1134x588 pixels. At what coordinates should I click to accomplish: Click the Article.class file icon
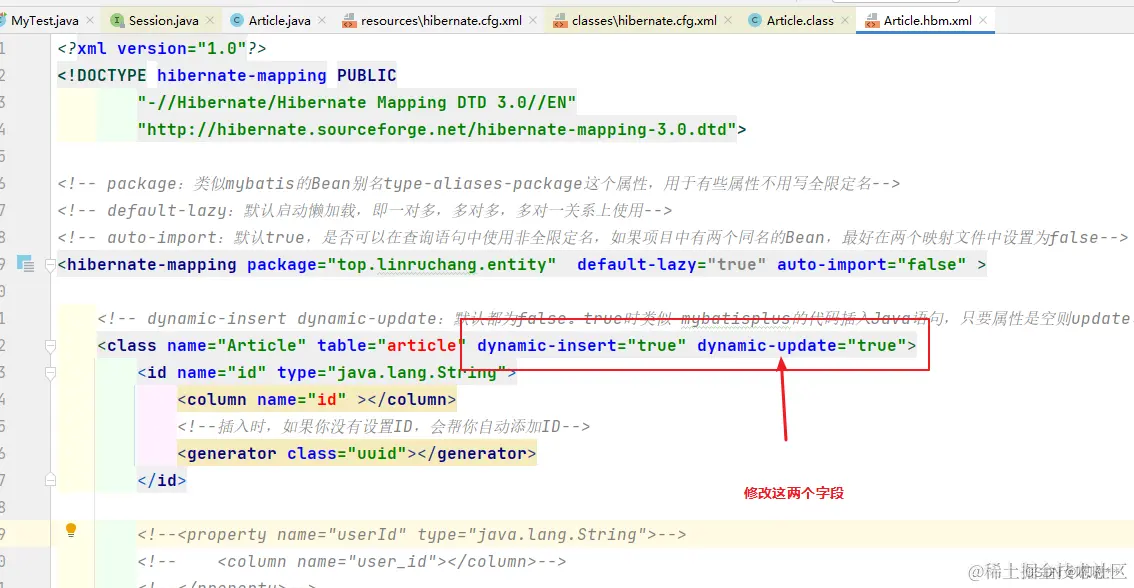click(754, 20)
